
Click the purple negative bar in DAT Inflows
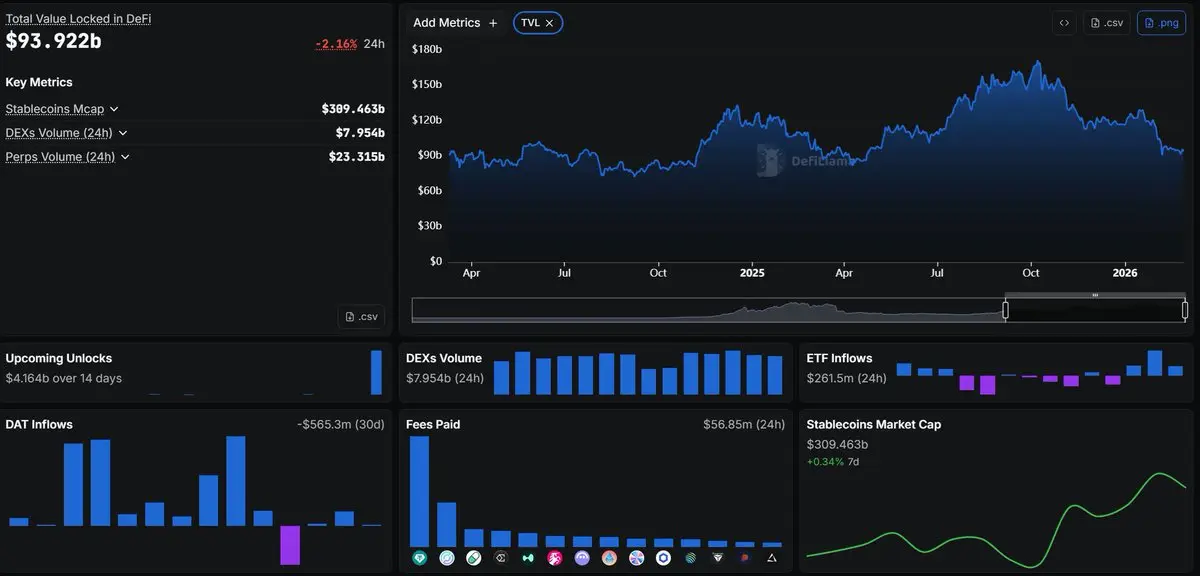click(x=290, y=545)
